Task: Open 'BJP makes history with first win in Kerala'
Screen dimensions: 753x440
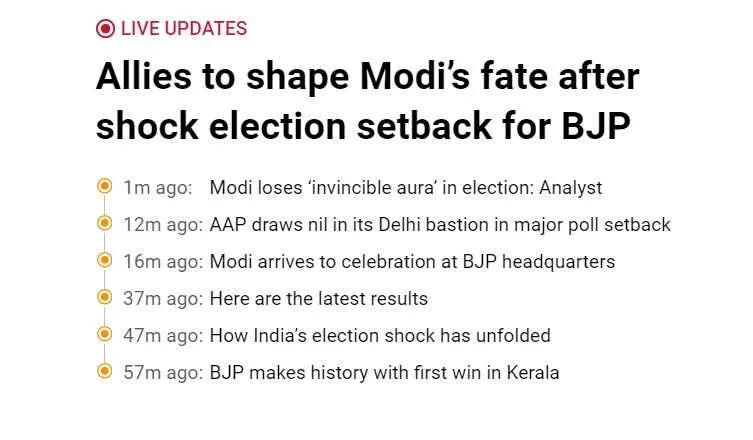Action: (385, 373)
